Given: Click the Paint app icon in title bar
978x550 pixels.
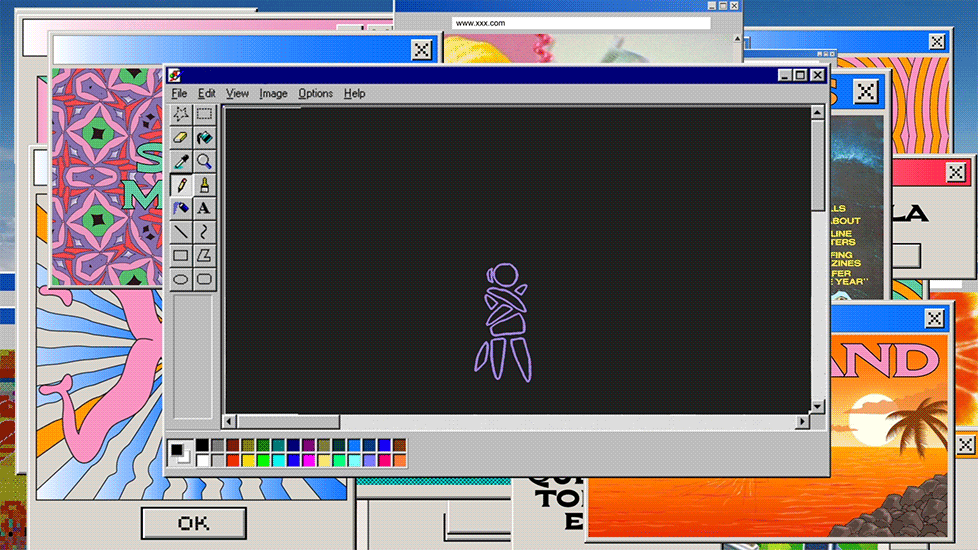Looking at the screenshot, I should pos(175,75).
